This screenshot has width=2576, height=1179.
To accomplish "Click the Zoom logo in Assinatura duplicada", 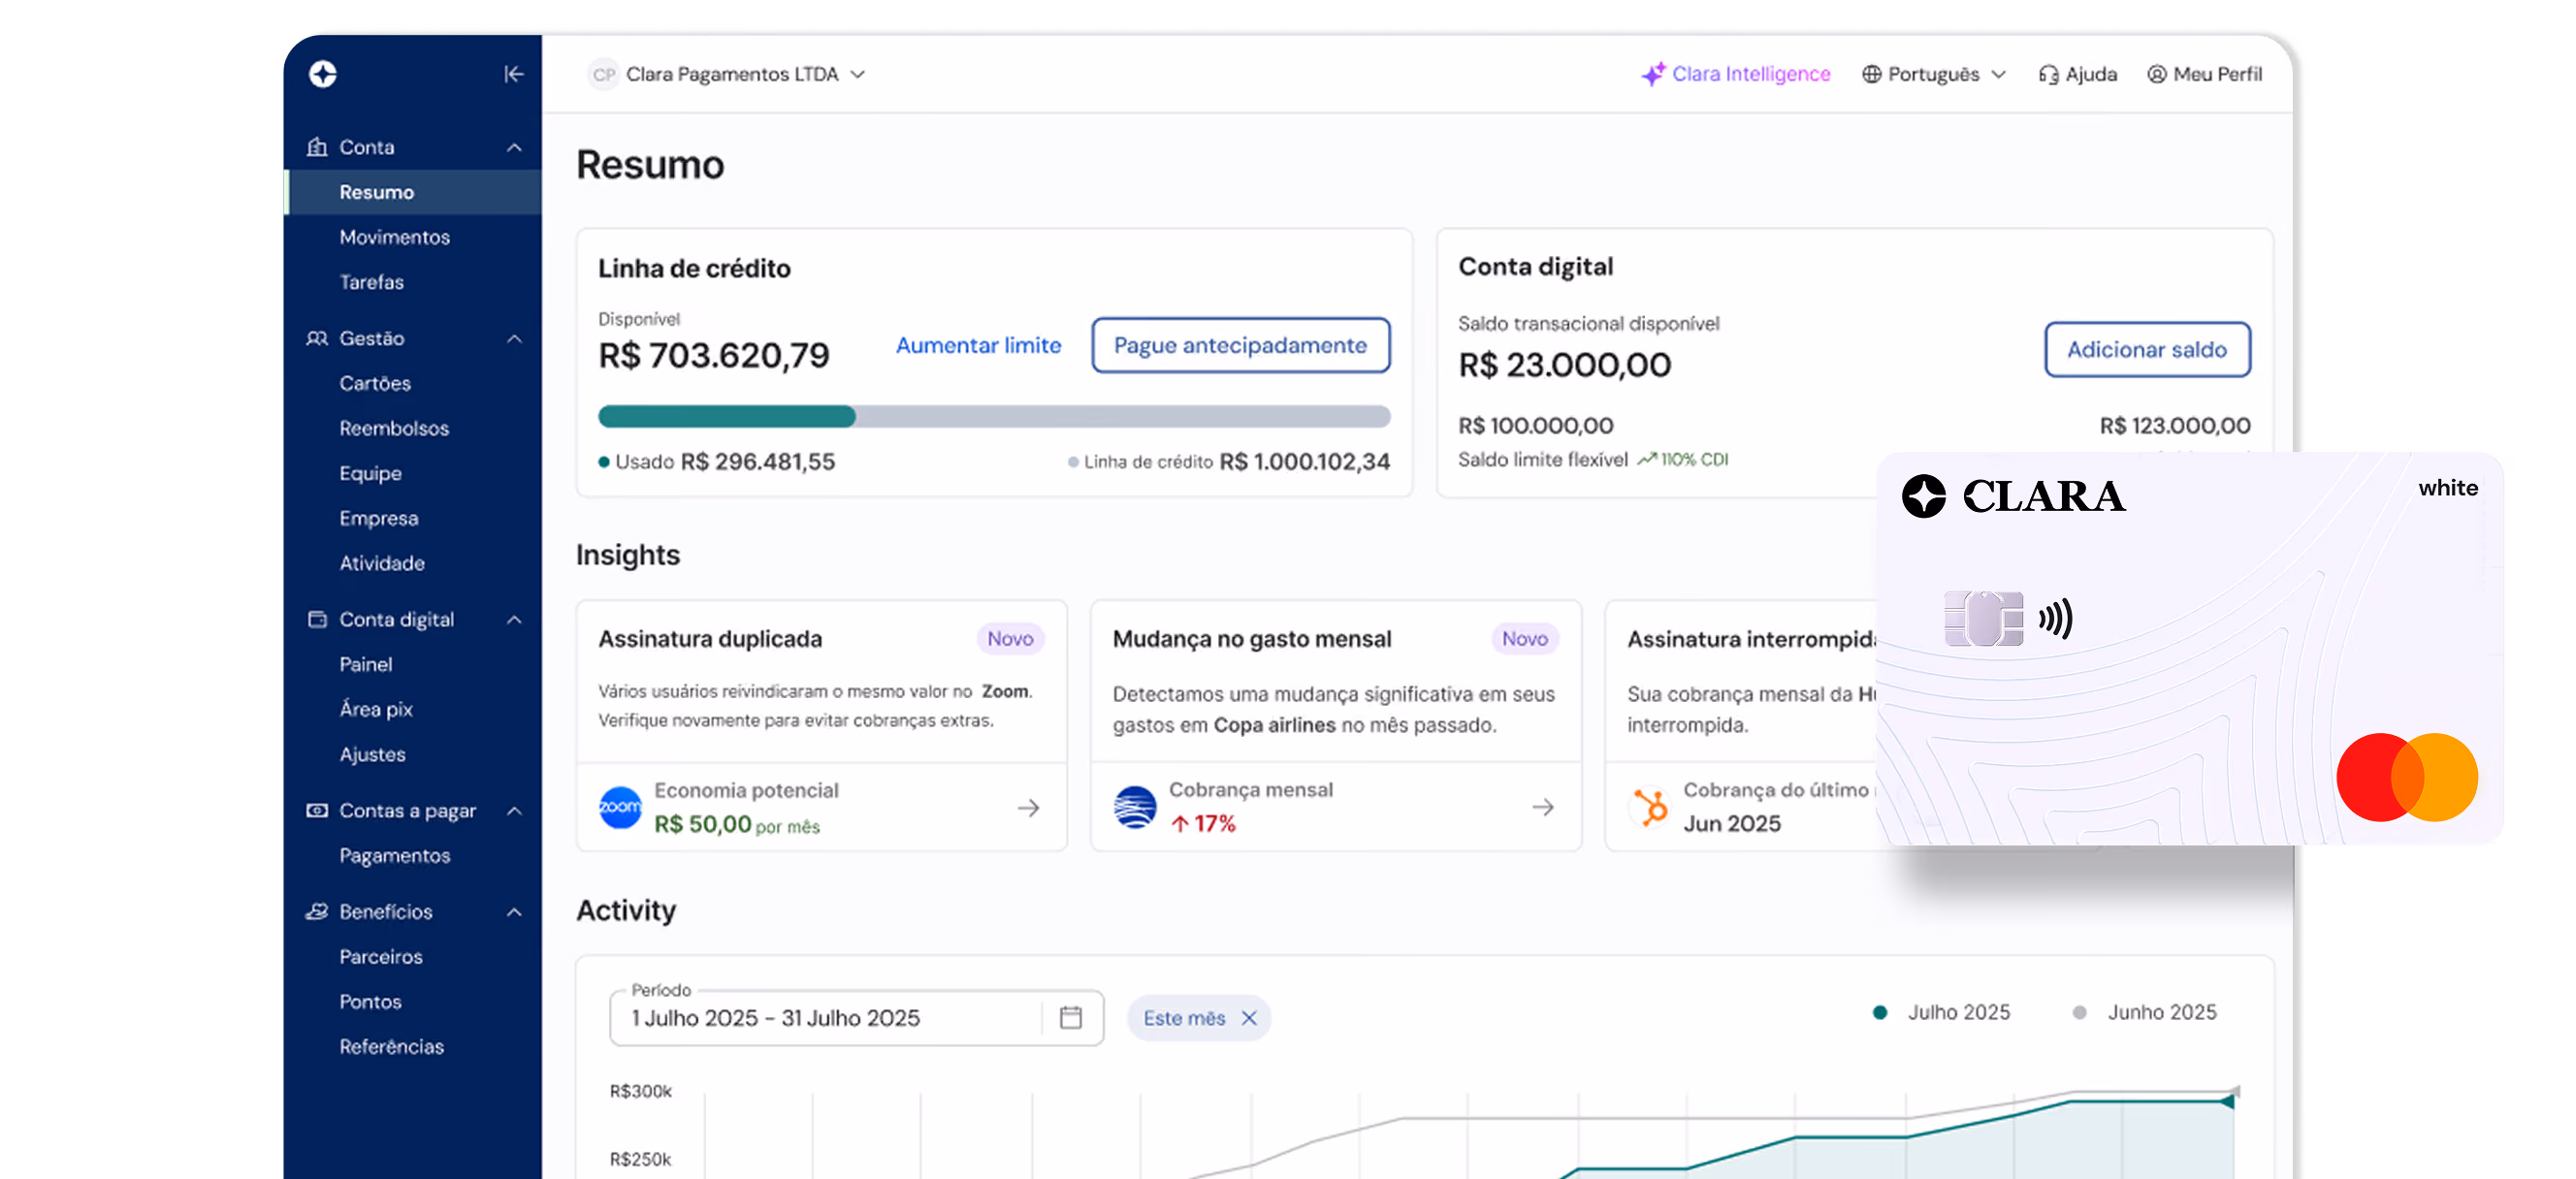I will (620, 807).
